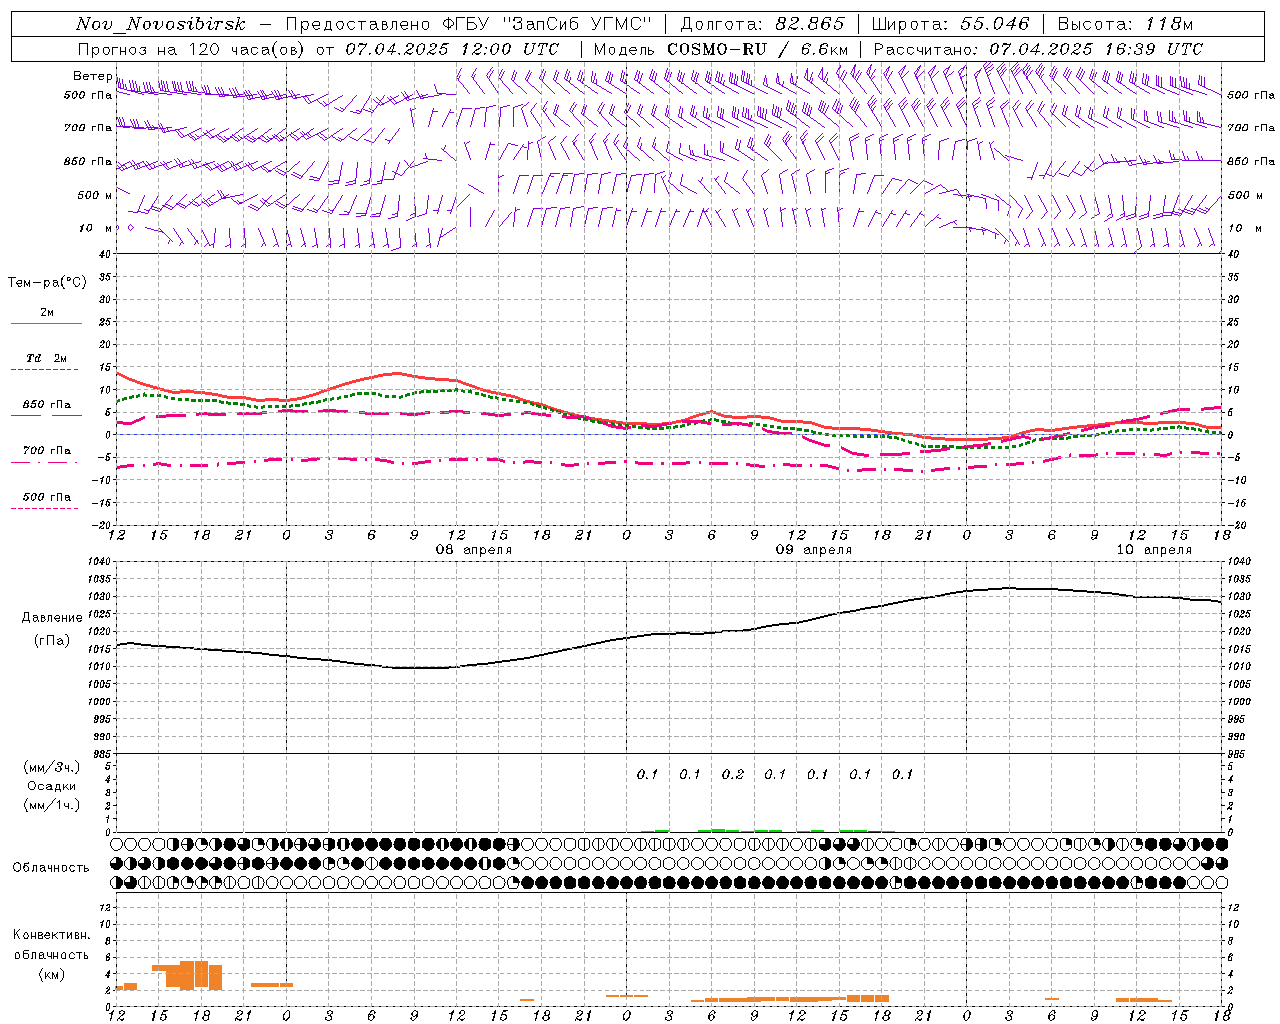Viewport: 1280px width, 1024px height.
Task: Click the '09 апреля' date label
Action: pos(814,550)
